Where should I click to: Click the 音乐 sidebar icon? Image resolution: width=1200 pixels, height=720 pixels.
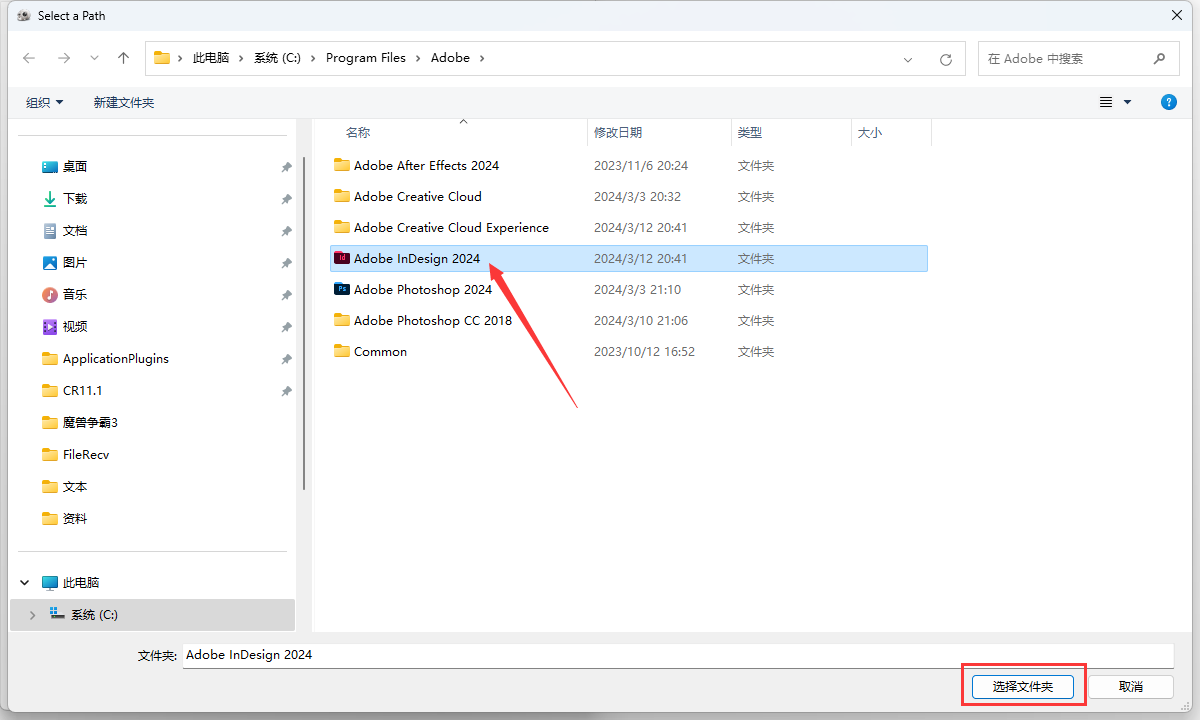click(50, 295)
